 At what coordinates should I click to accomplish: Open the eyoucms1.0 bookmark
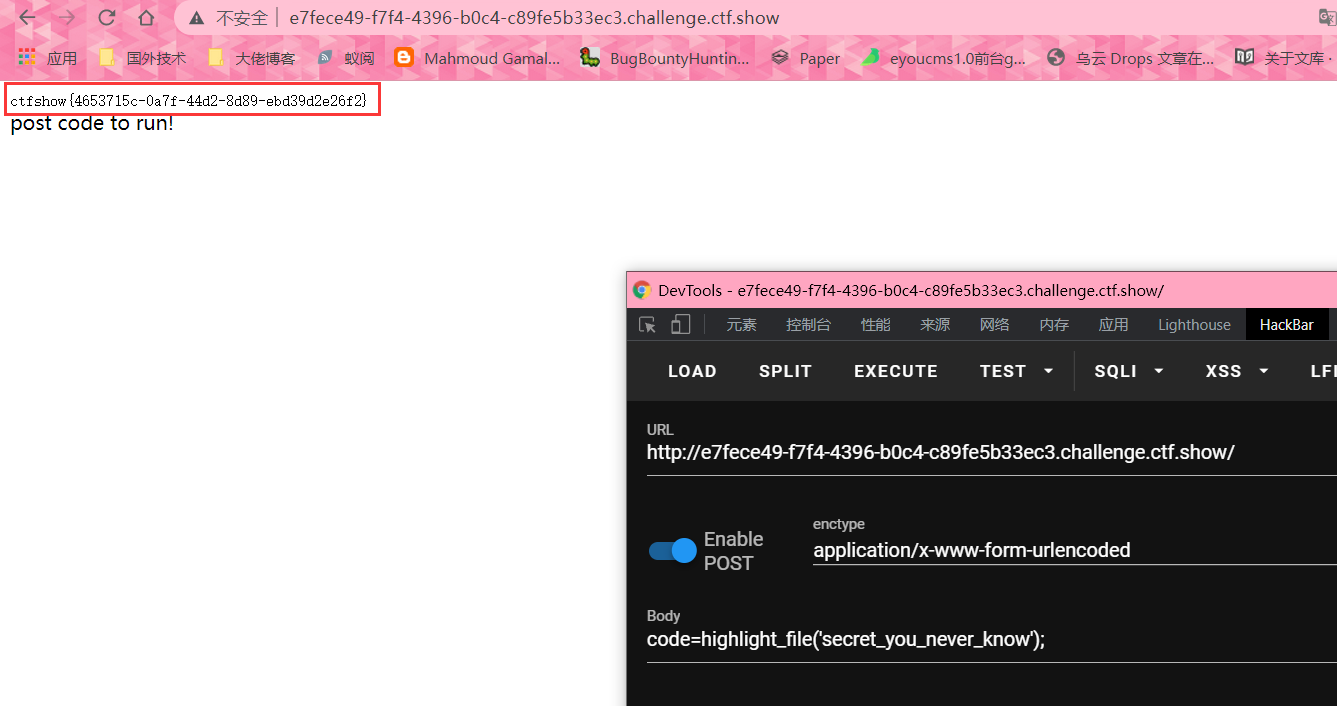click(943, 58)
